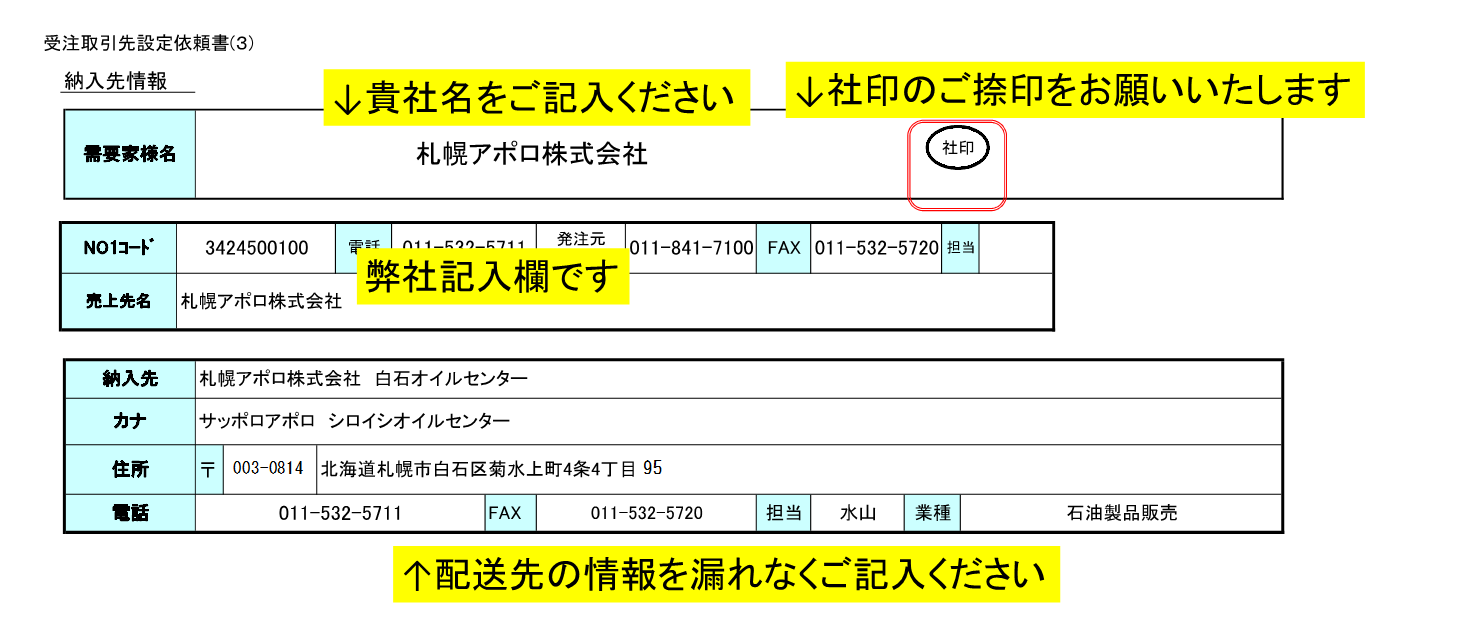The width and height of the screenshot is (1462, 632).
Task: Click the 貴社名をご記入ください yellow note
Action: 537,97
